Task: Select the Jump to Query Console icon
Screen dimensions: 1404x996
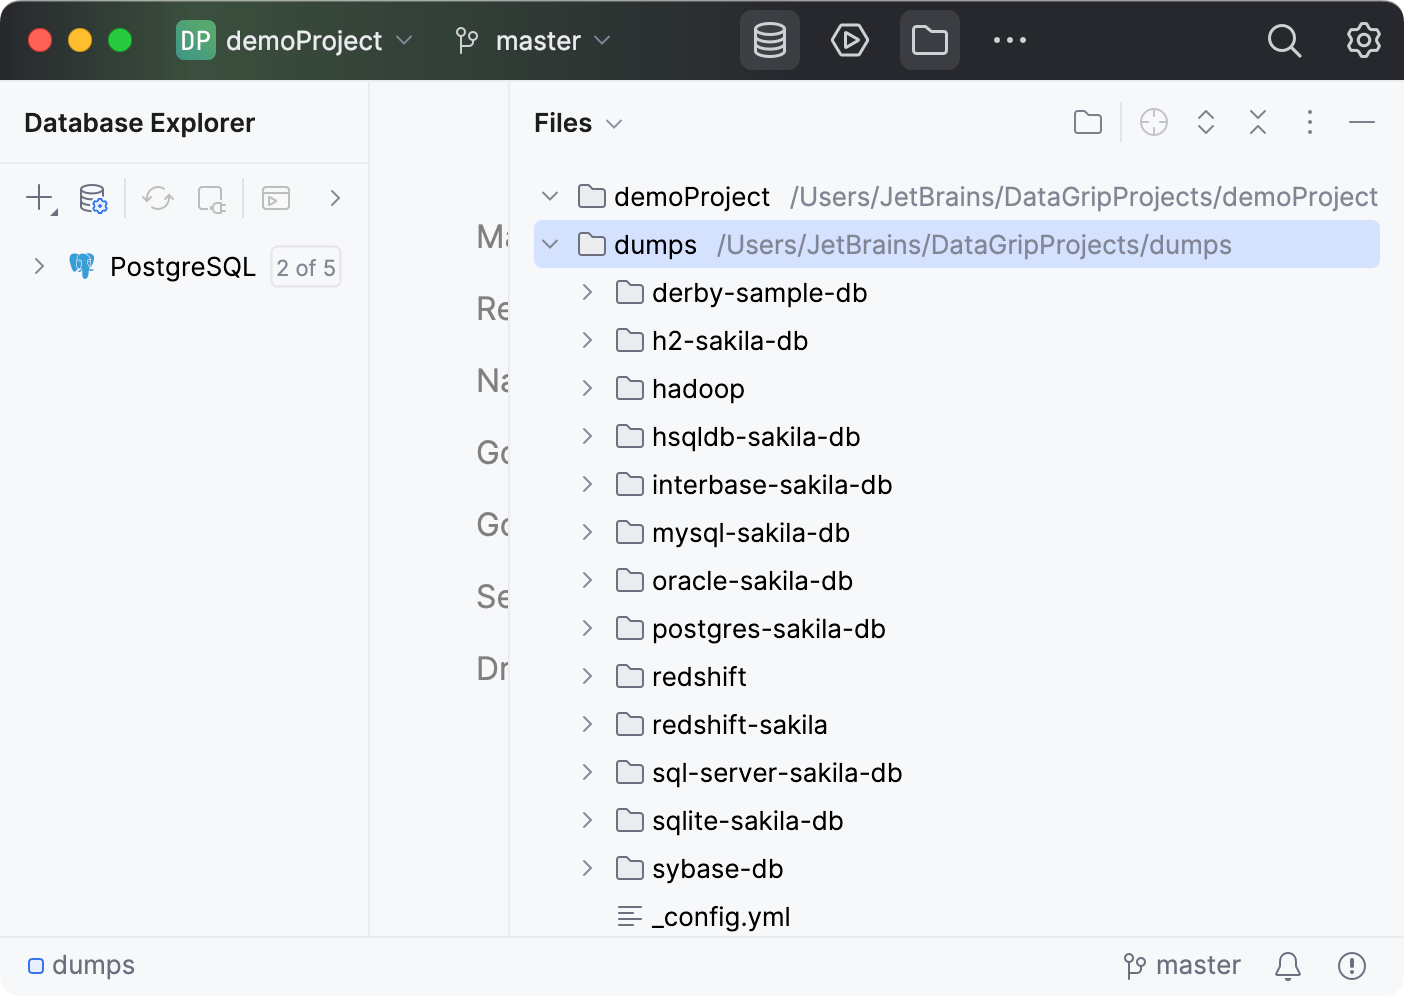Action: point(275,198)
